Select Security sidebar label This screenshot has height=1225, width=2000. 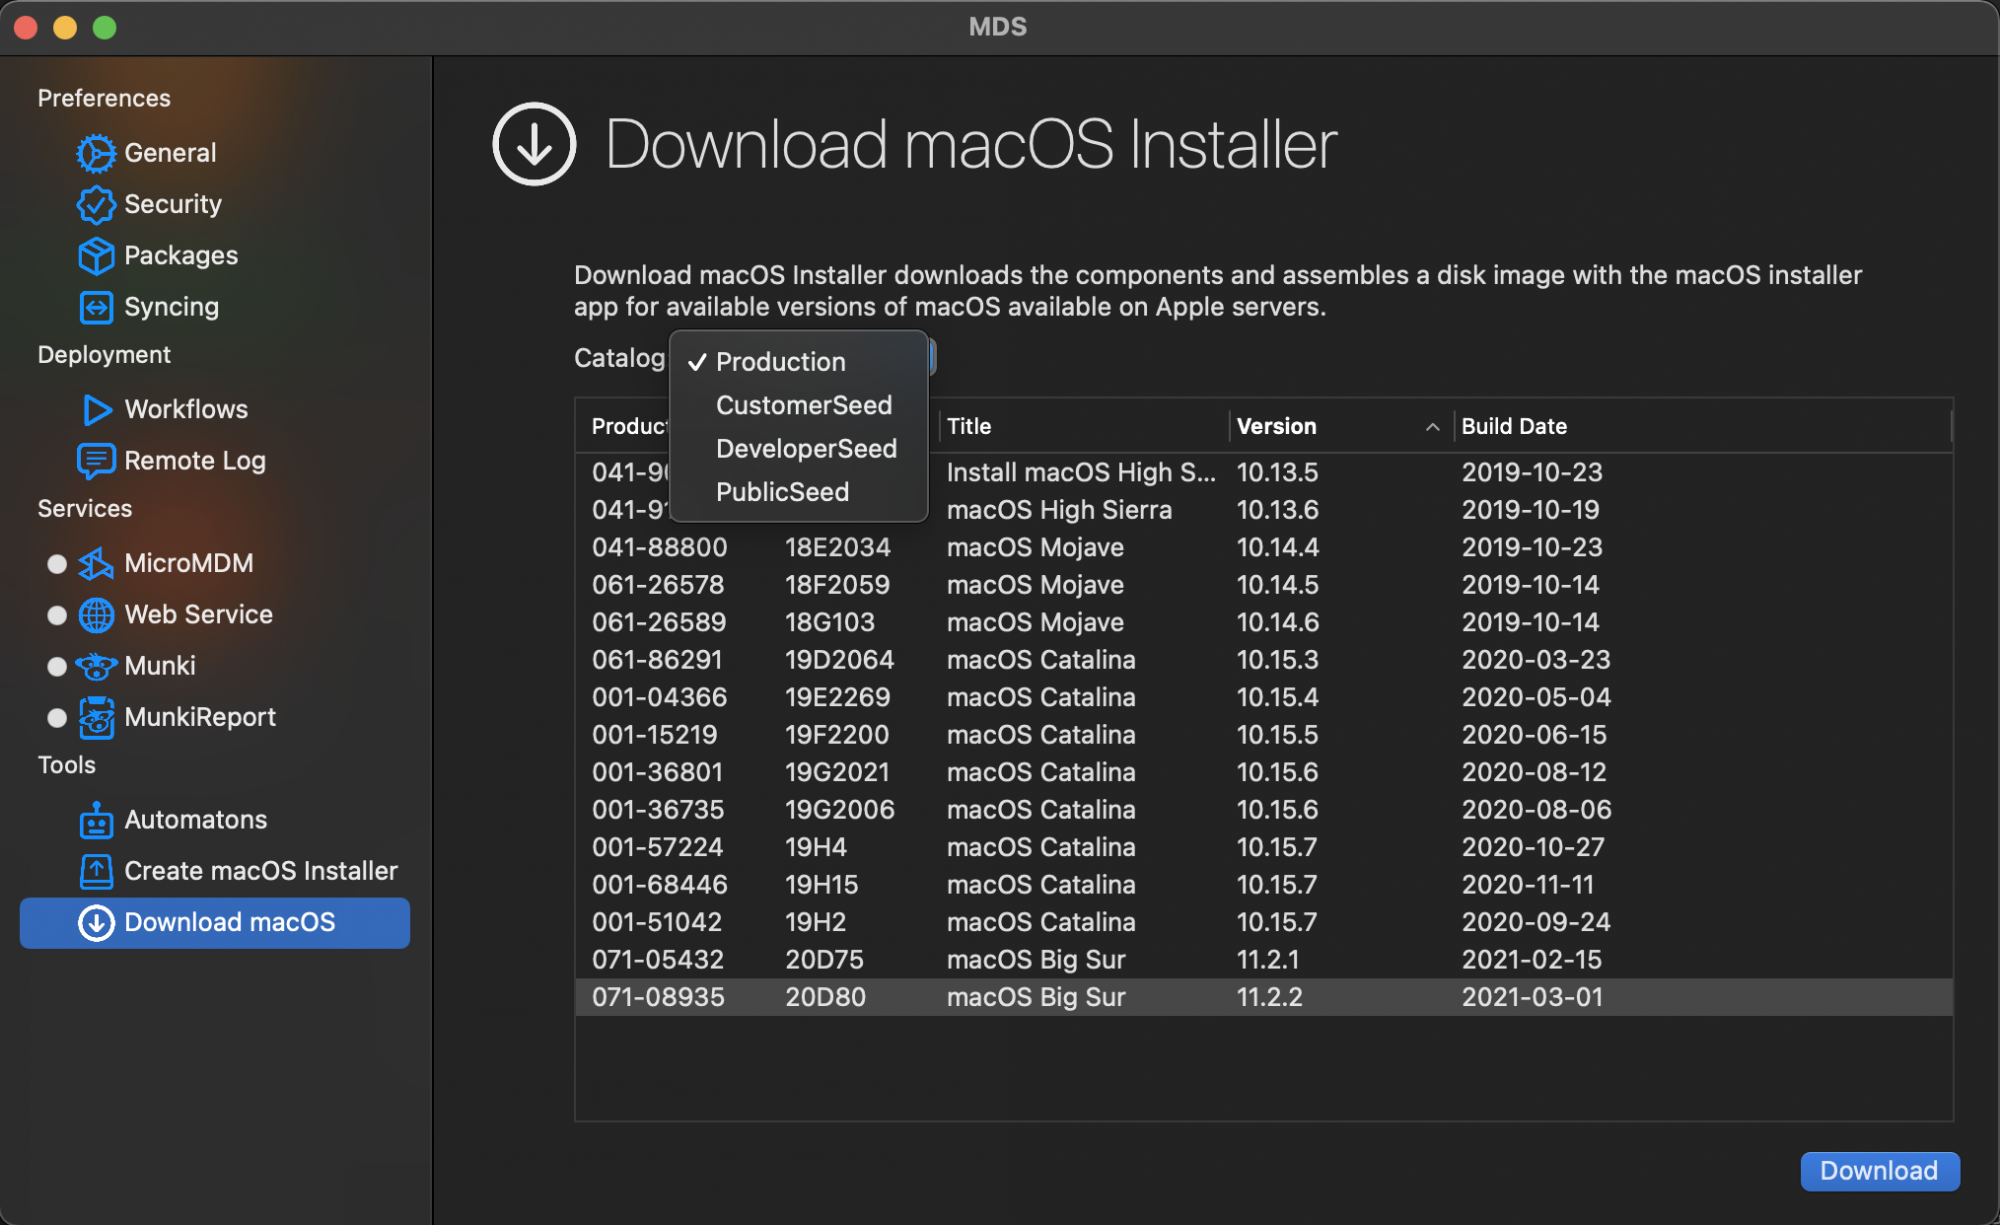point(173,204)
